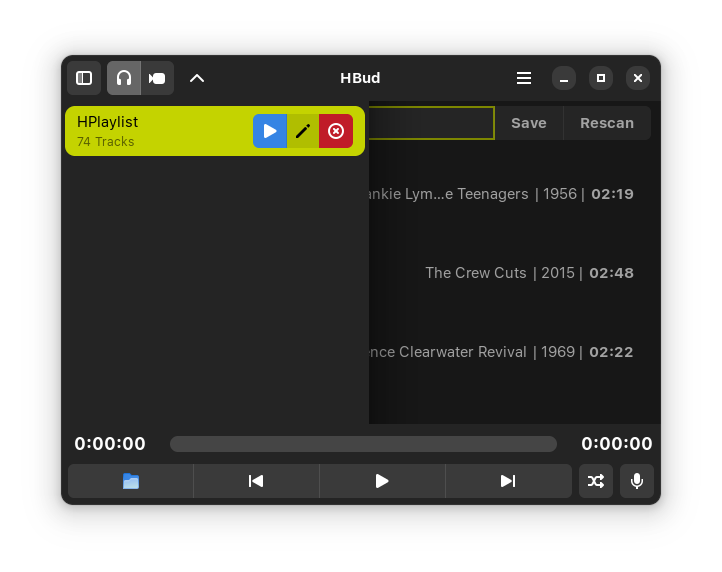Screen dimensions: 722x572
Task: Save the playlist
Action: point(529,123)
